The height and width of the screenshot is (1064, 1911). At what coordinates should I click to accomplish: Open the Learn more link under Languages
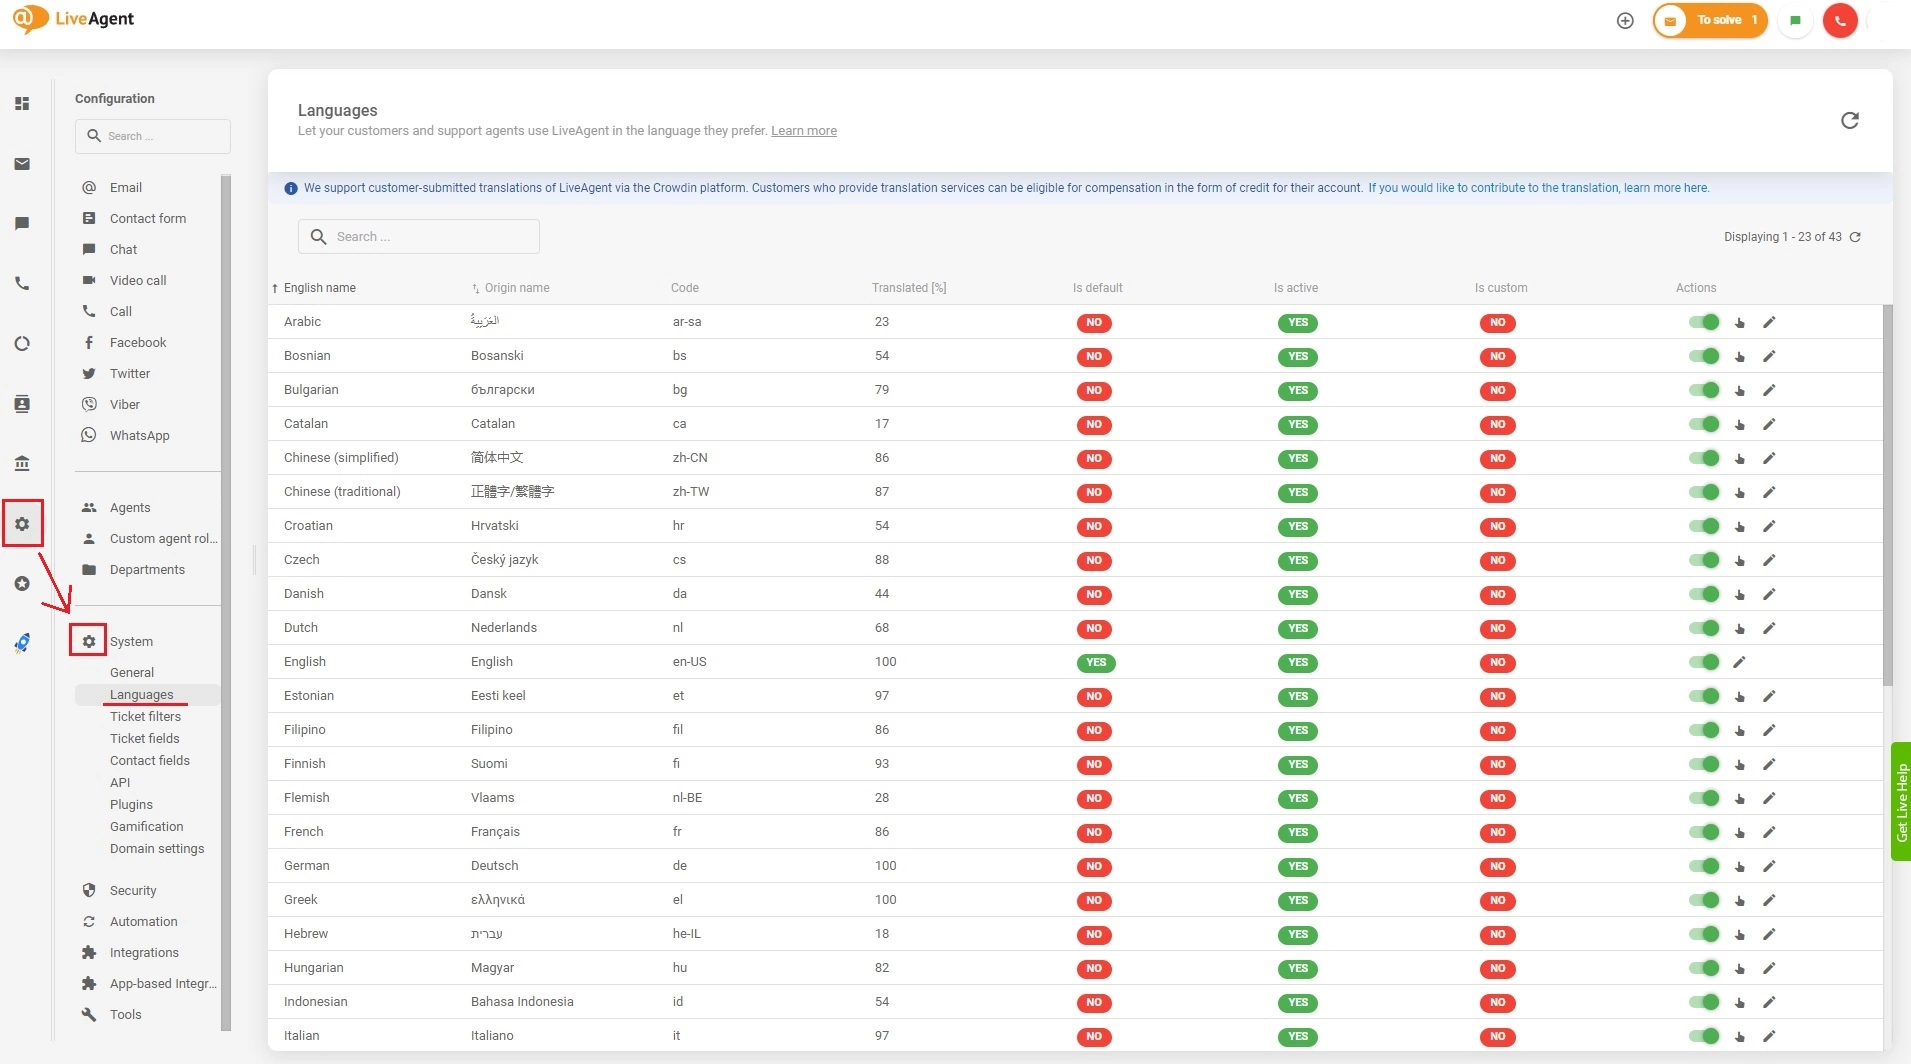click(803, 131)
